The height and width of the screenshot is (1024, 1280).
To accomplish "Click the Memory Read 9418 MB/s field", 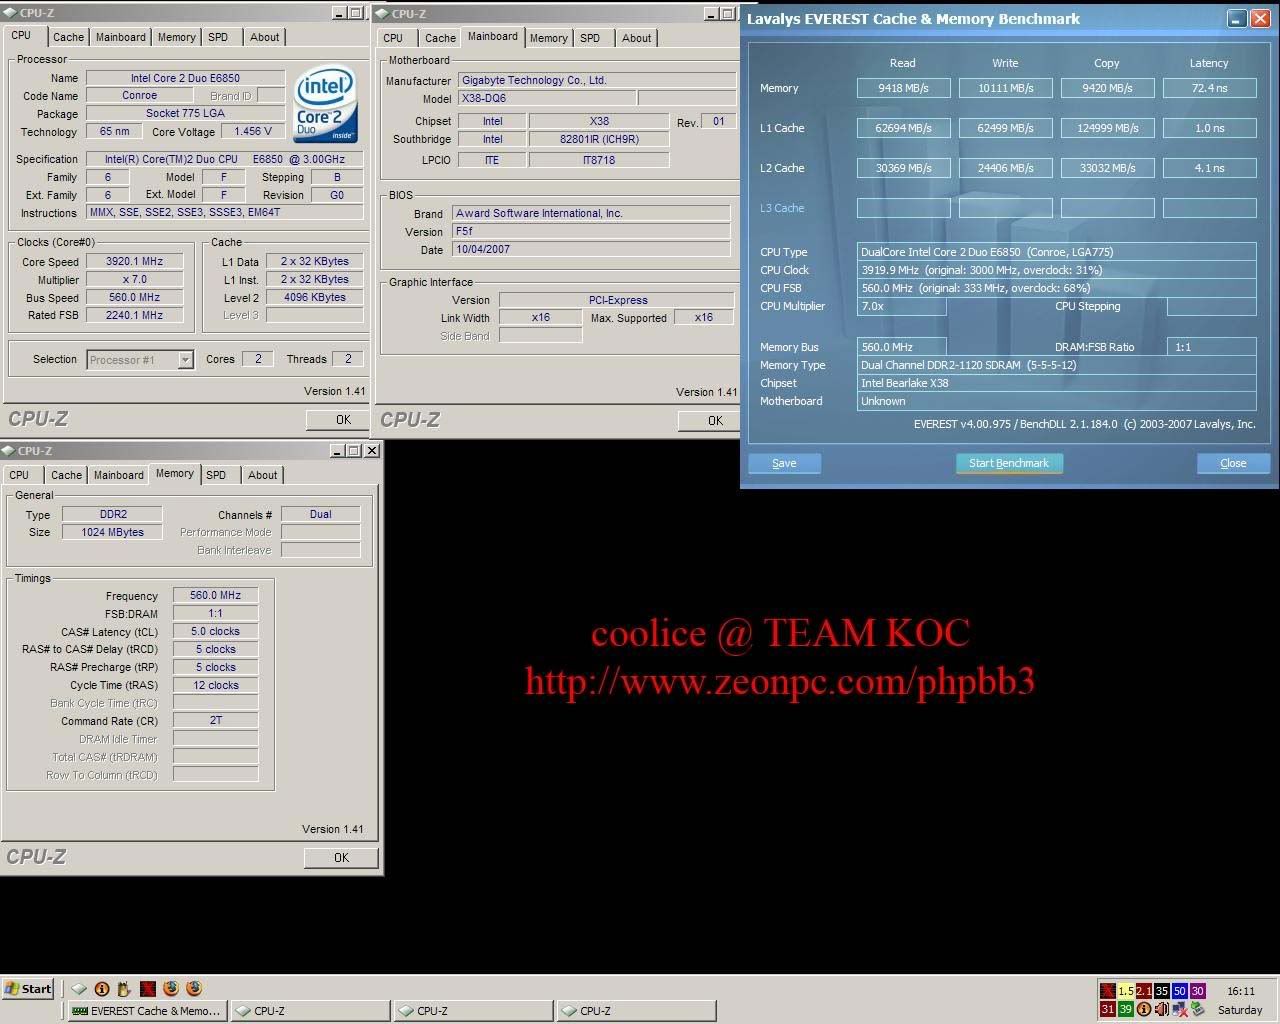I will tap(903, 88).
